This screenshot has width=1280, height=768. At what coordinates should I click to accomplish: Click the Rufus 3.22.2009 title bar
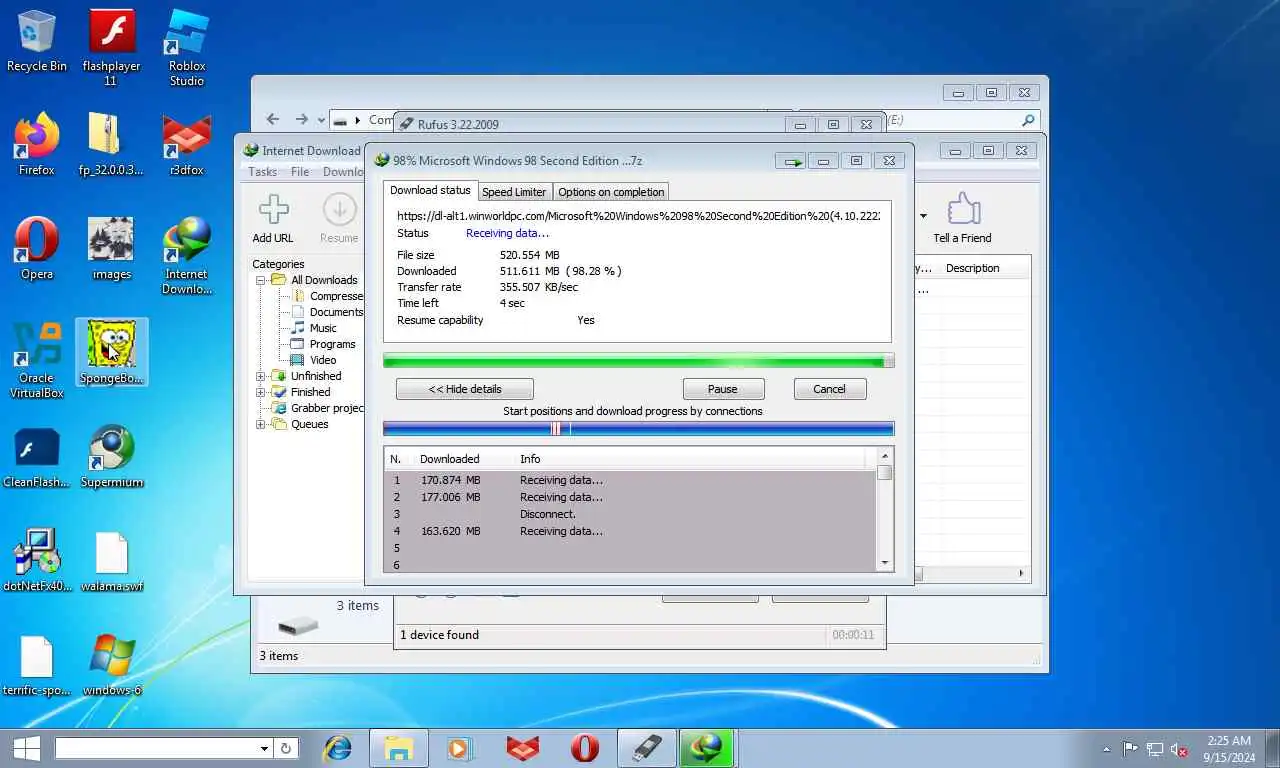point(590,124)
